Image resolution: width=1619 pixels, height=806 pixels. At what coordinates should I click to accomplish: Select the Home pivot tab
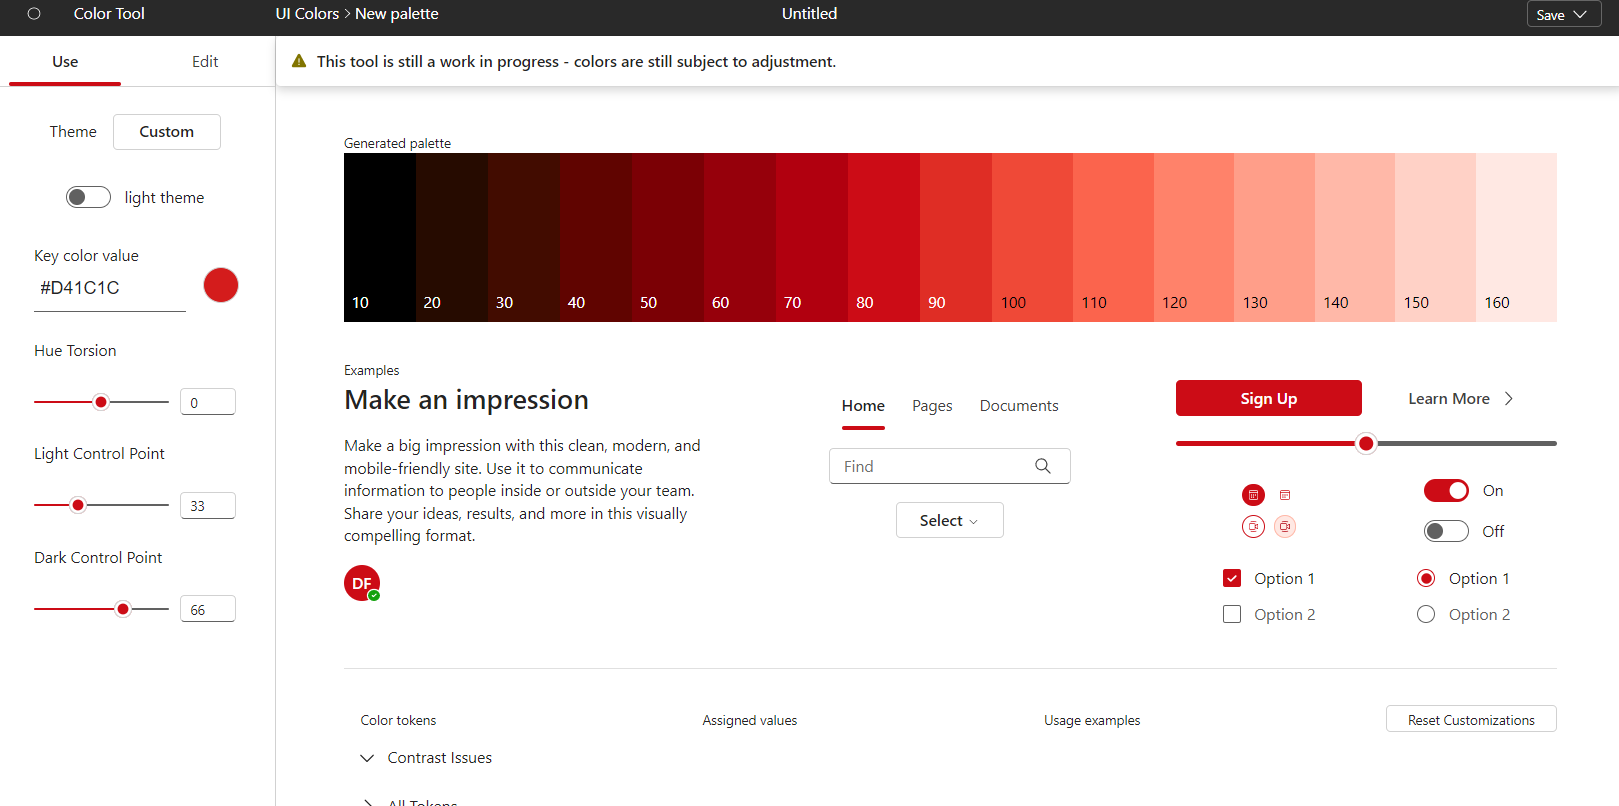863,406
